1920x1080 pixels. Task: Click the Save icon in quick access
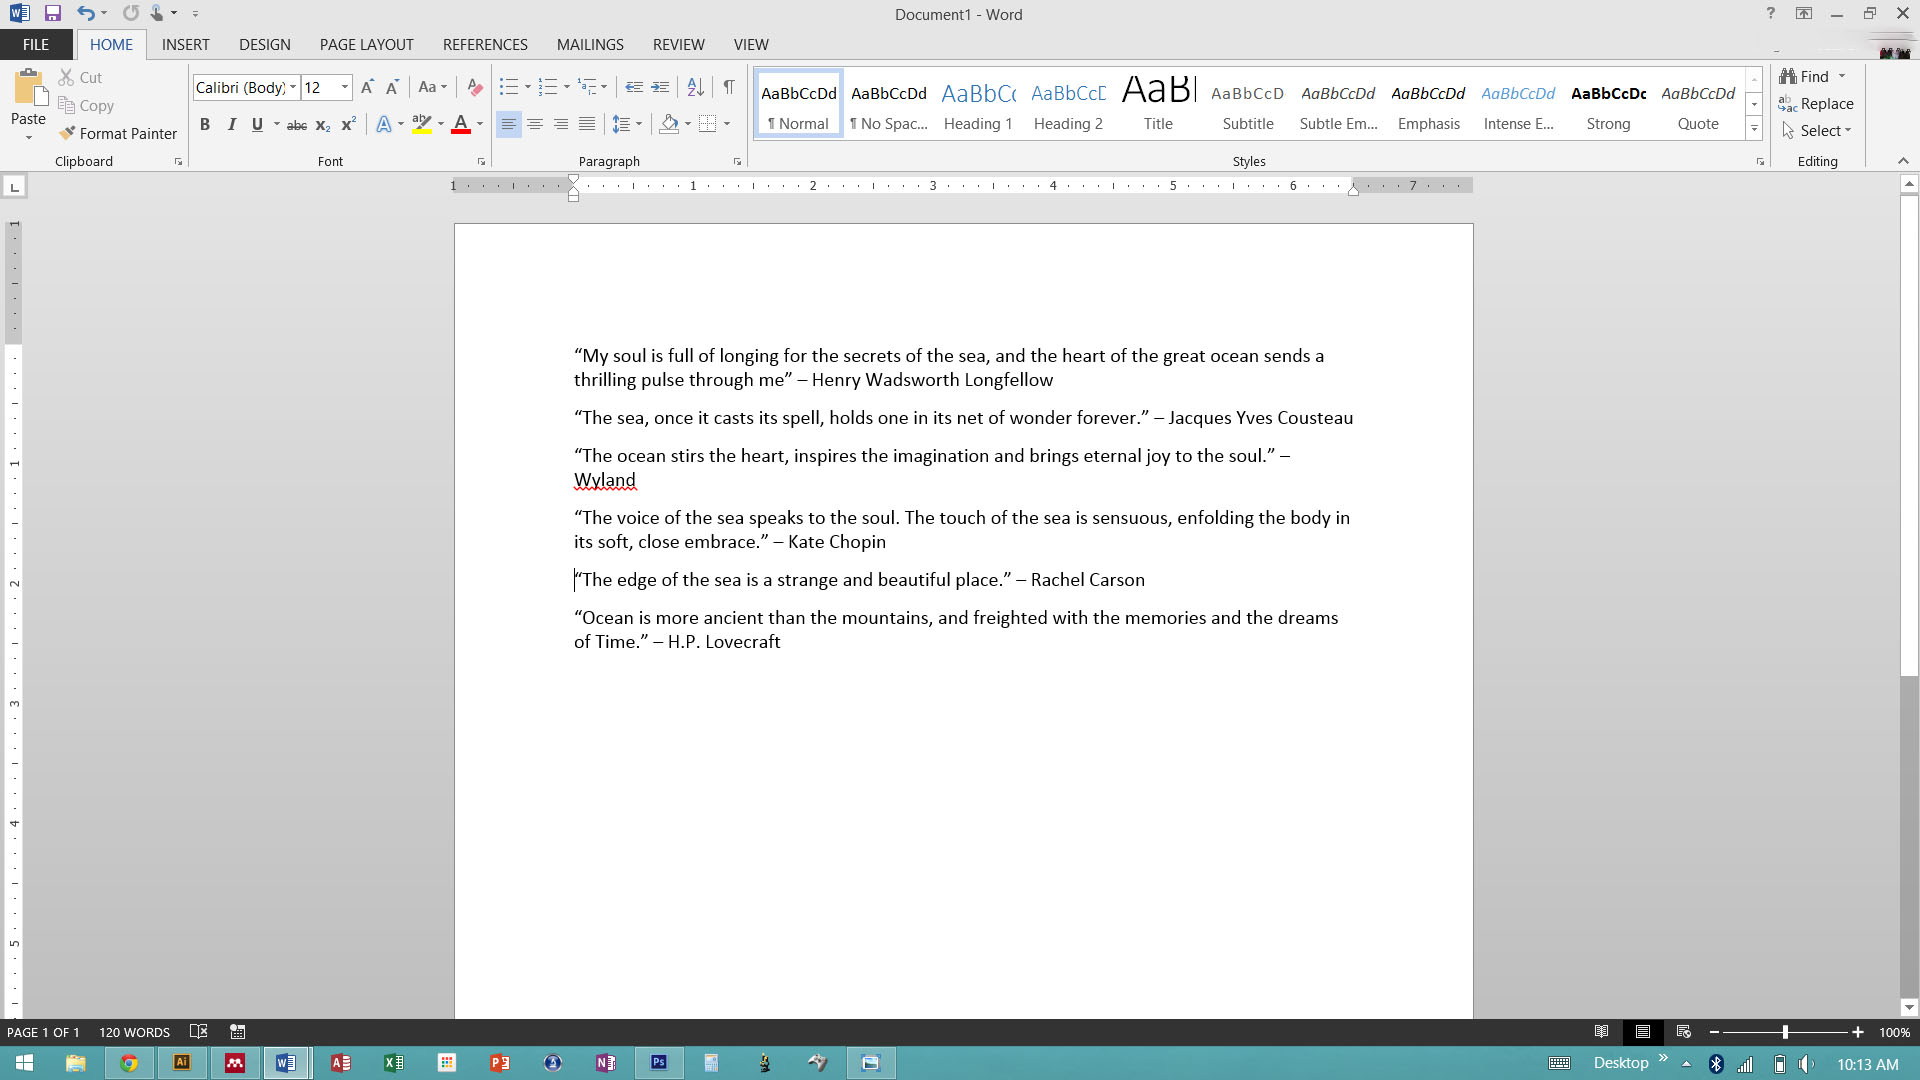53,14
